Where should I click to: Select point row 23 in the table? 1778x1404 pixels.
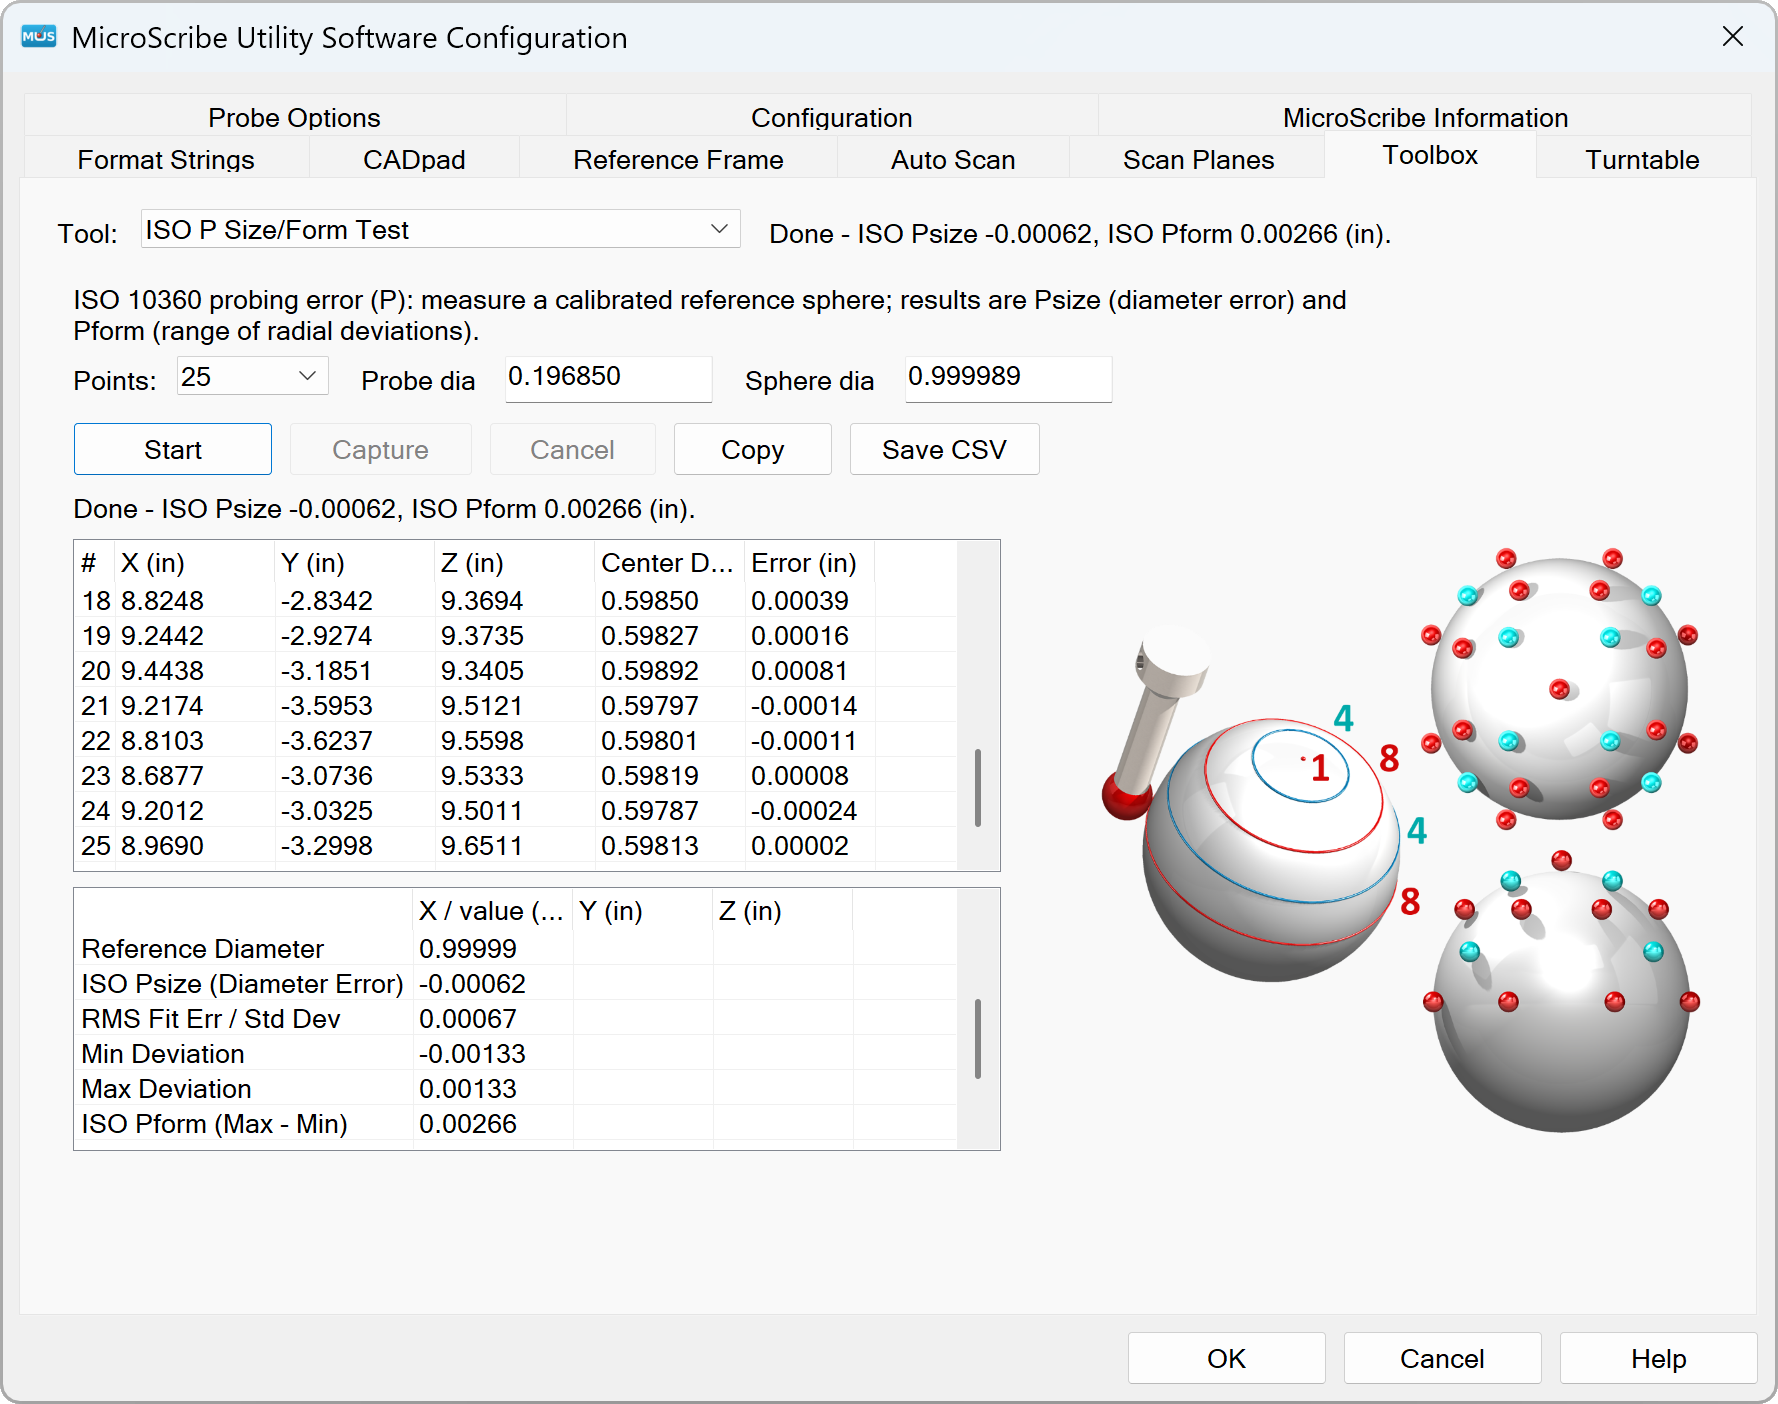pyautogui.click(x=515, y=775)
